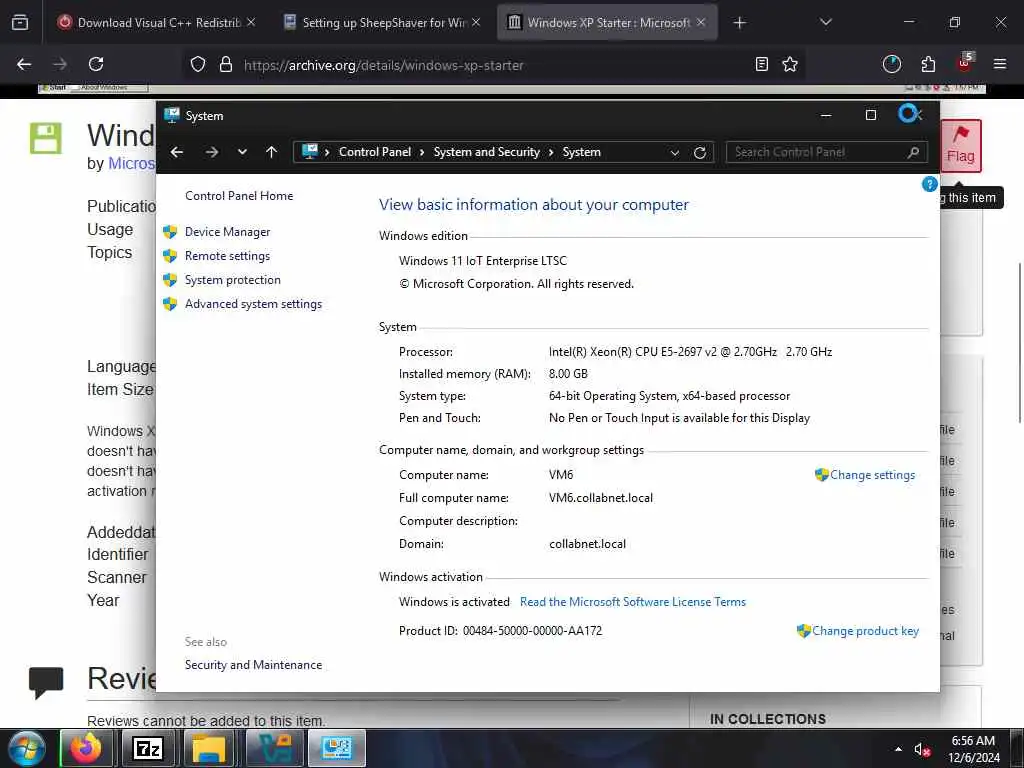
Task: Toggle reader view in Firefox
Action: point(761,64)
